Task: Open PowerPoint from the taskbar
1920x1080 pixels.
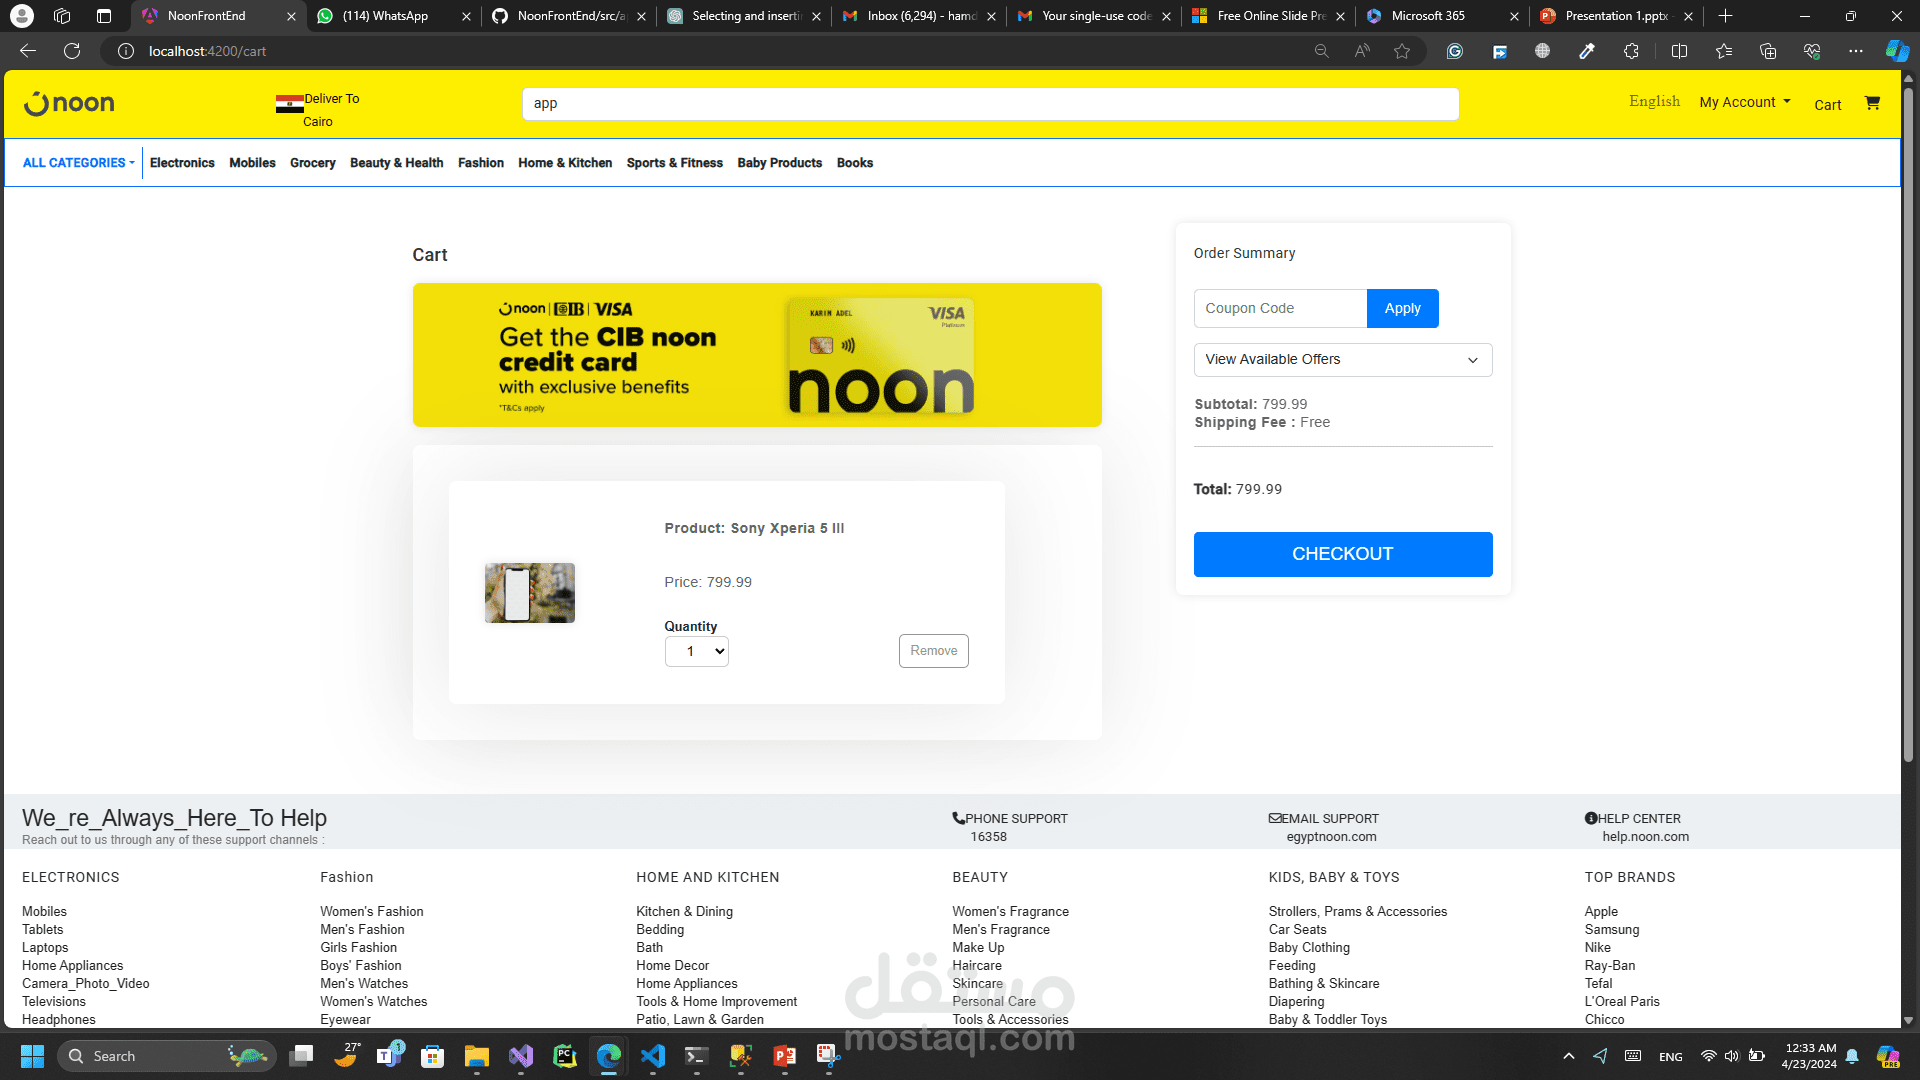Action: click(785, 1056)
